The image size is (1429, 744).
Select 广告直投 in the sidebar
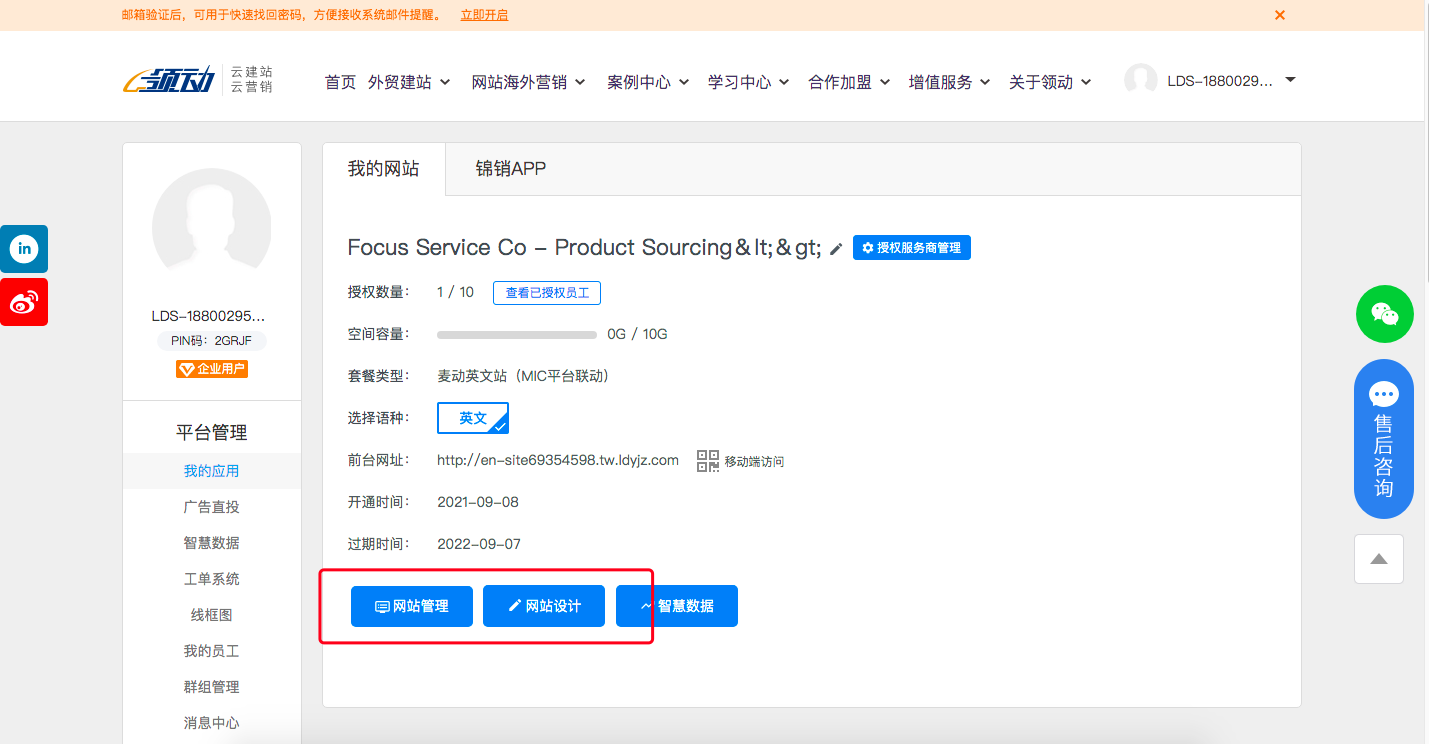[x=211, y=507]
